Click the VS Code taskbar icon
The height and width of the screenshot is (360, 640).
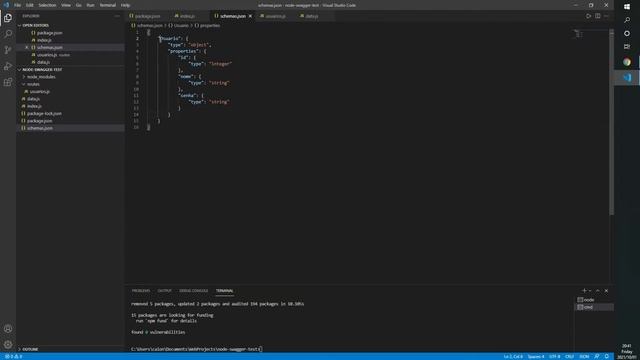coord(627,78)
